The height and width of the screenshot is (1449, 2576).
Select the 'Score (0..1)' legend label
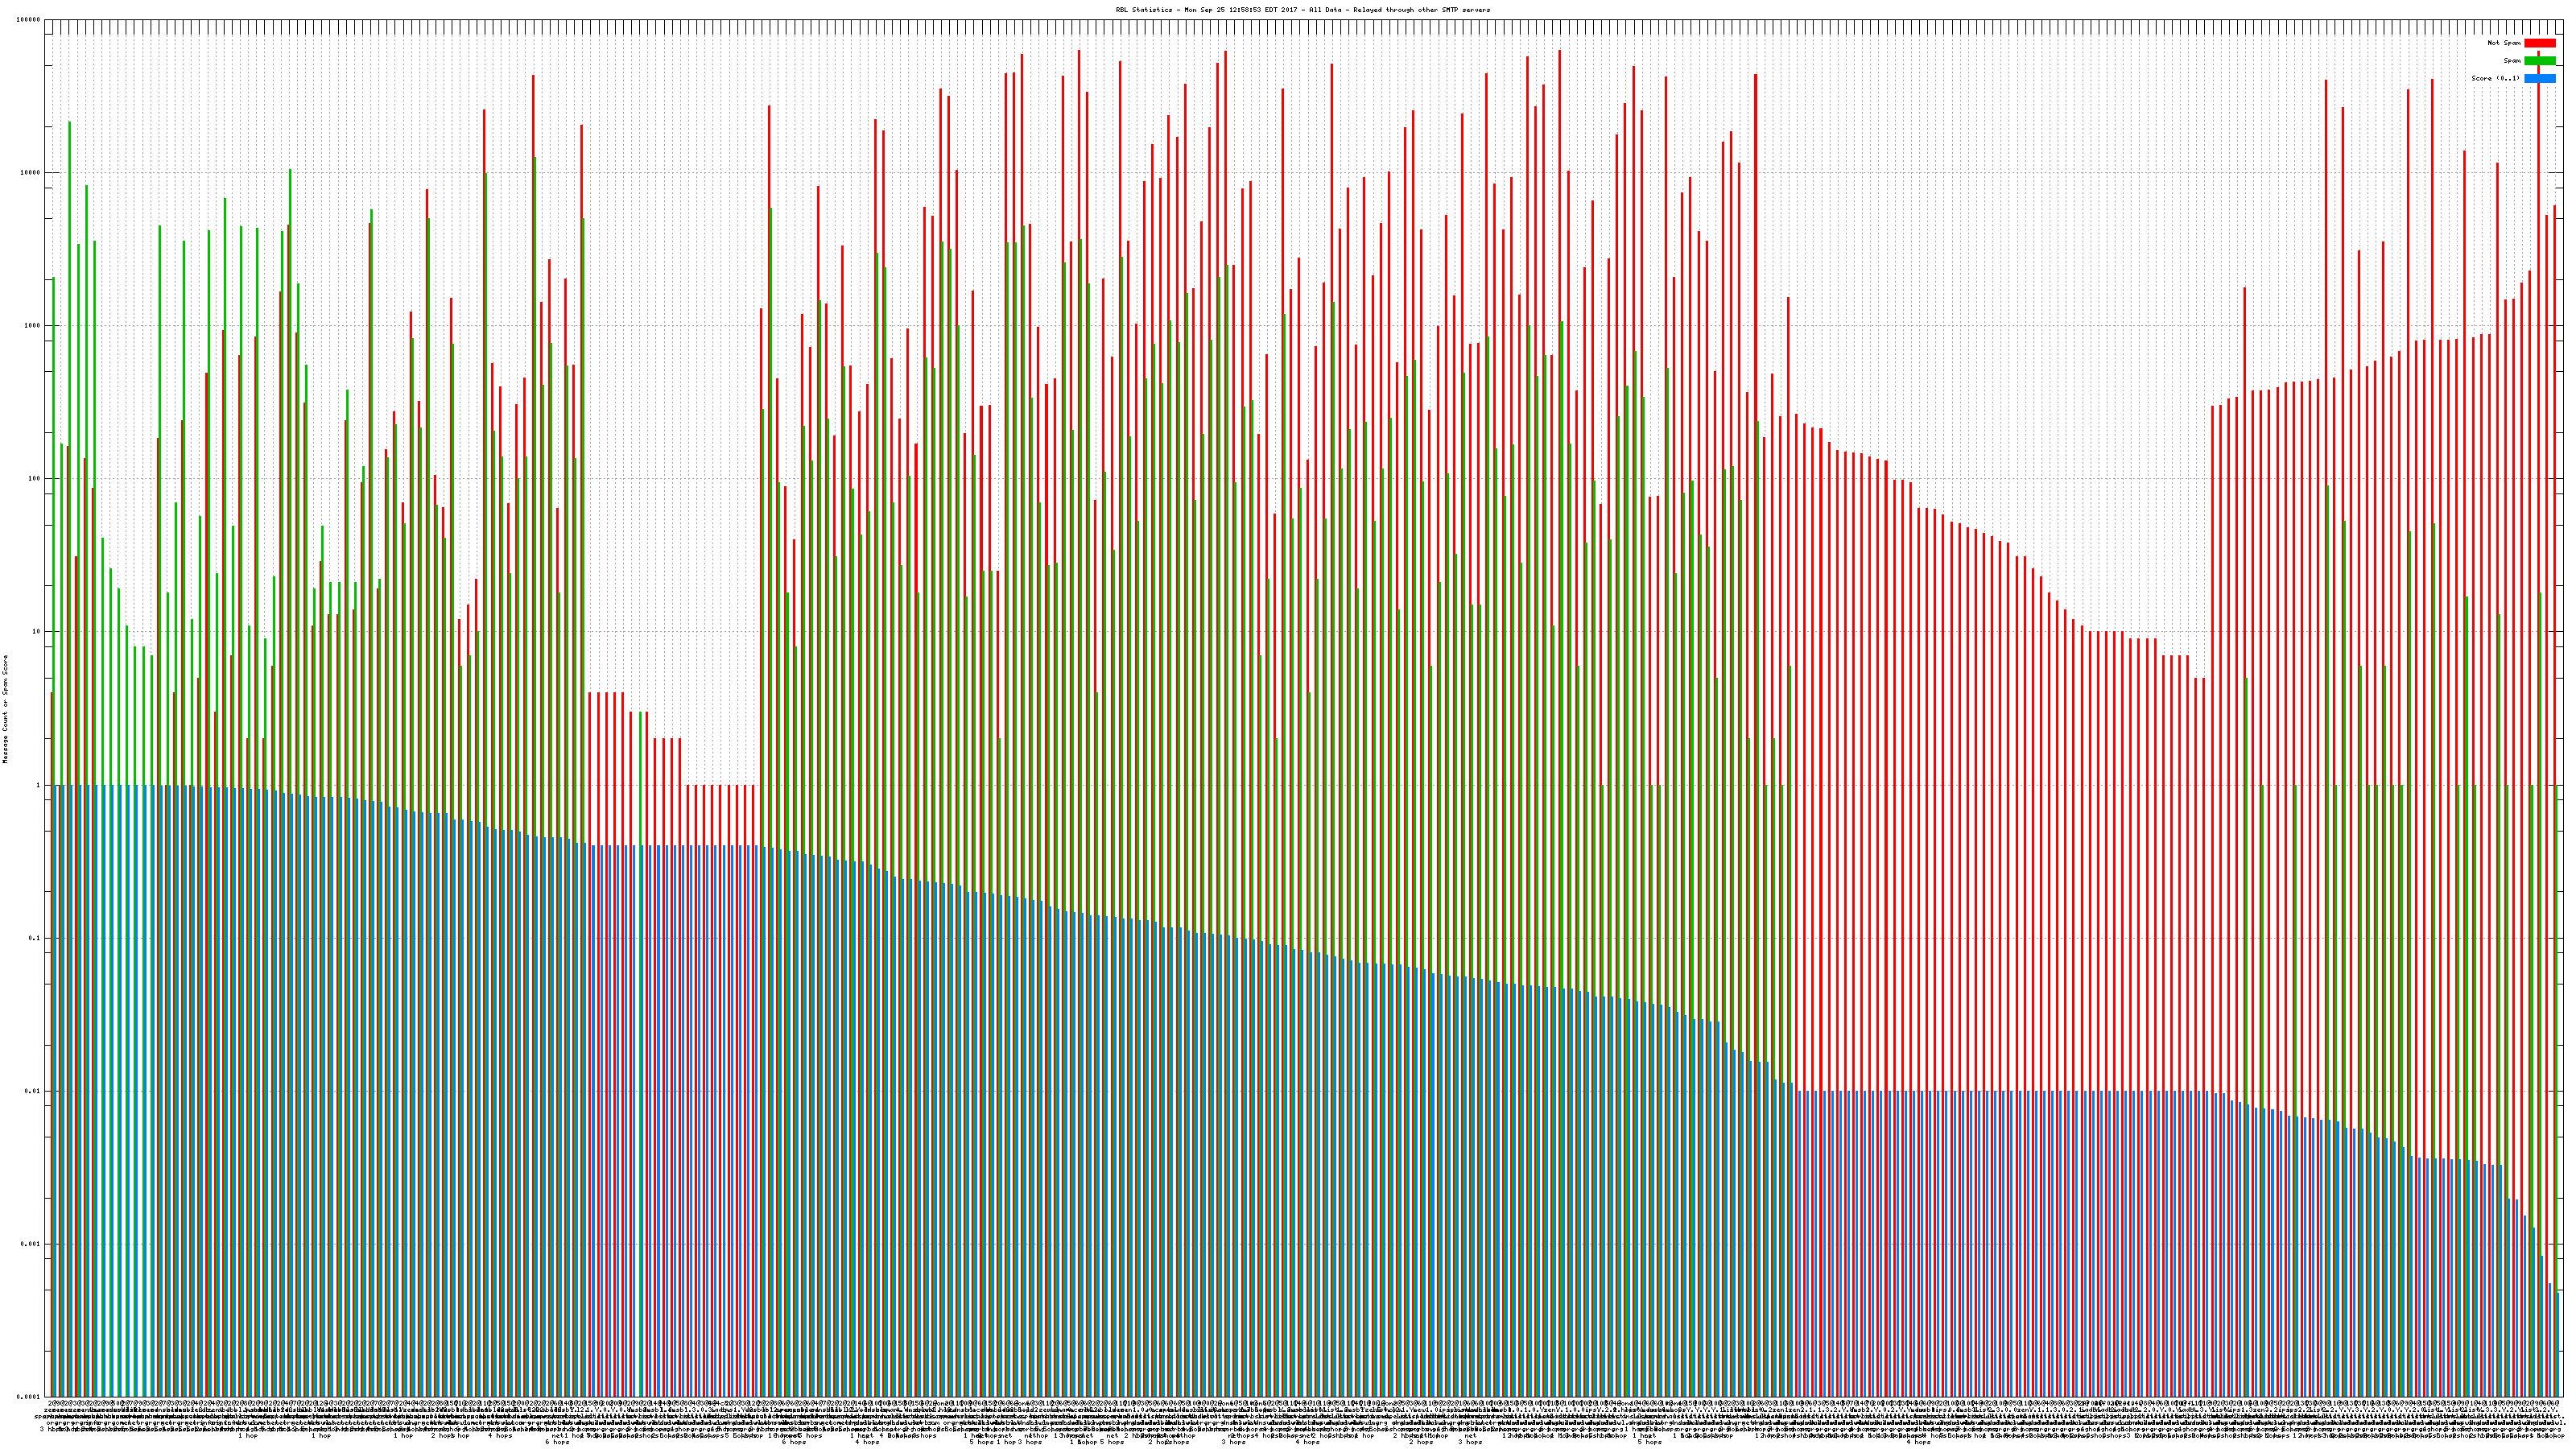2496,78
